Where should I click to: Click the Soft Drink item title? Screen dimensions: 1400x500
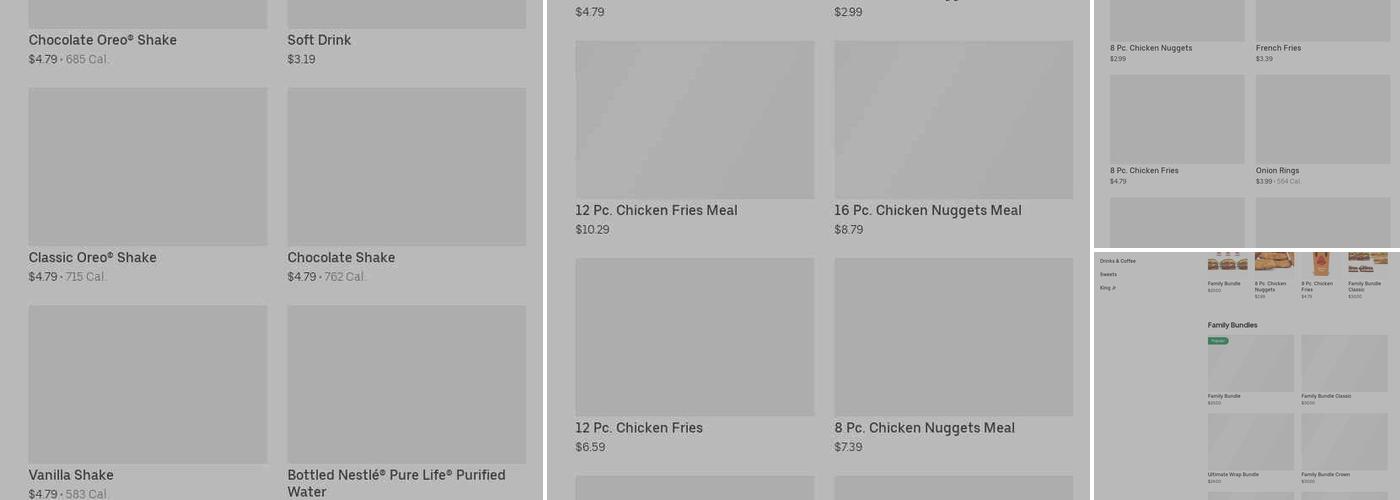(x=319, y=40)
